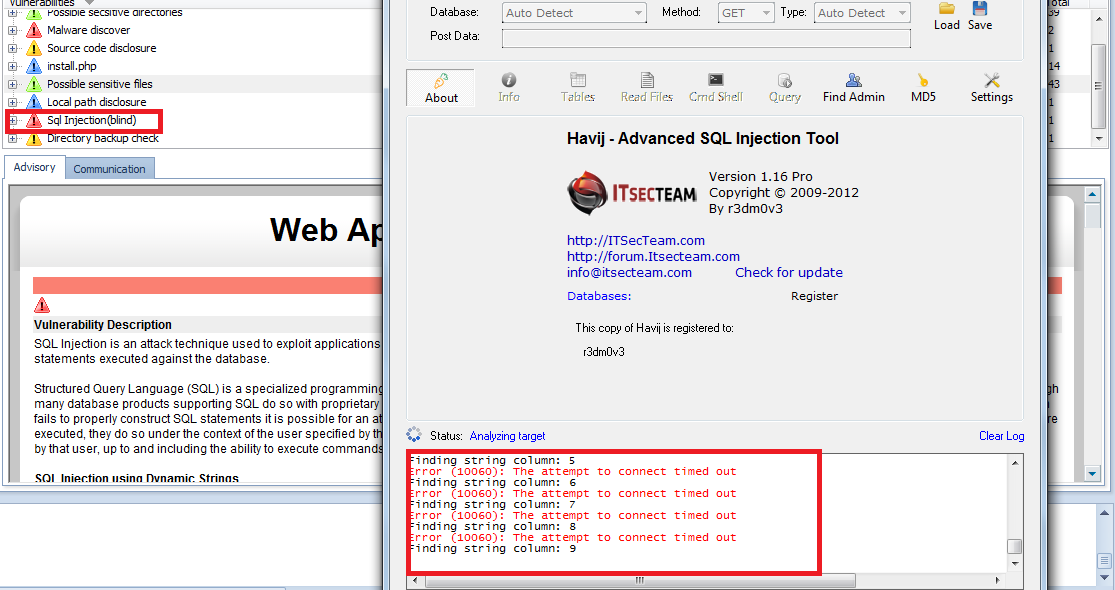Click the yellow warning icon beside Source code disclosure

33,48
